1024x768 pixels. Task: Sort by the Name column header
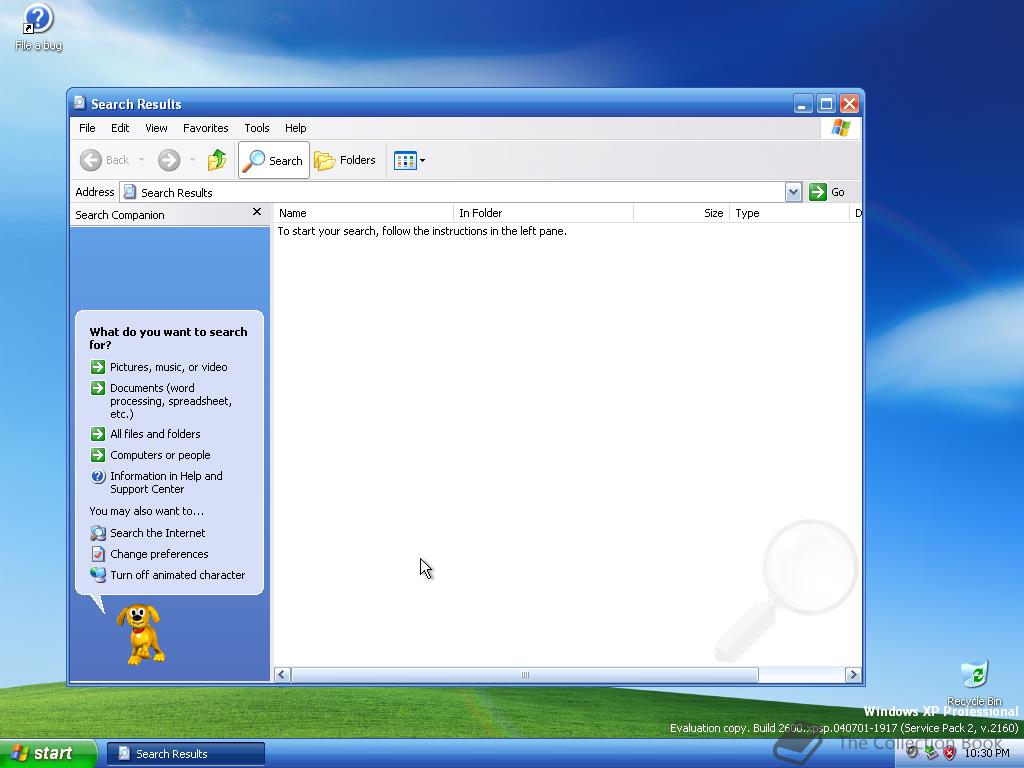pos(363,213)
